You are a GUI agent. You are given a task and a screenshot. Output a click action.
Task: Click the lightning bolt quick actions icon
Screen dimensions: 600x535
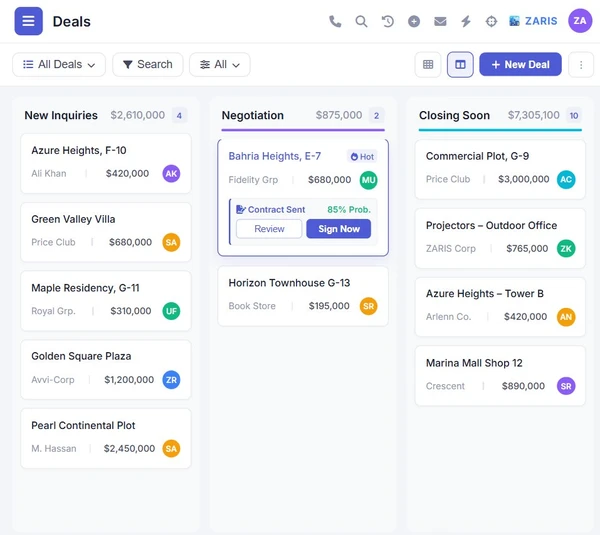pos(466,21)
